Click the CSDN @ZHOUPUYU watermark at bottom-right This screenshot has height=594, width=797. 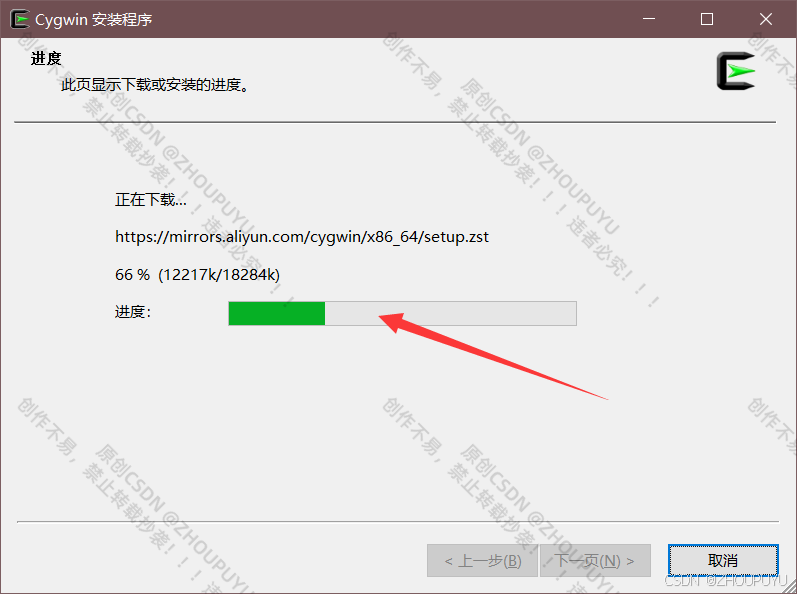726,580
